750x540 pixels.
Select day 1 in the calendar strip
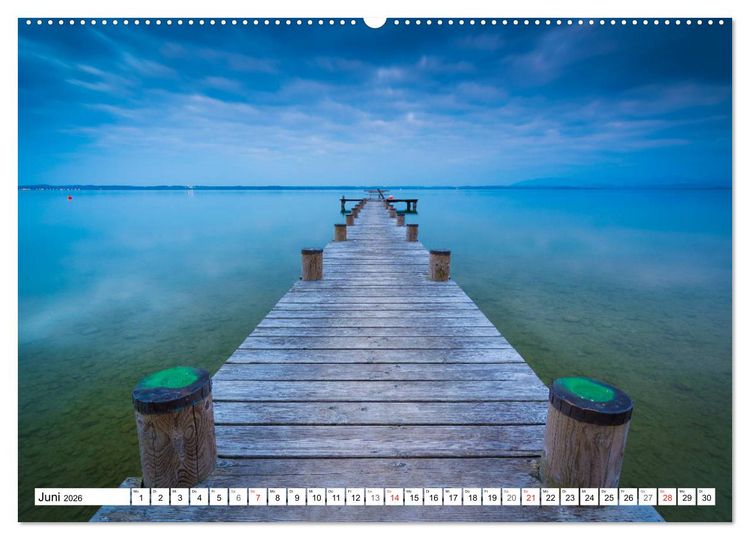coord(141,496)
